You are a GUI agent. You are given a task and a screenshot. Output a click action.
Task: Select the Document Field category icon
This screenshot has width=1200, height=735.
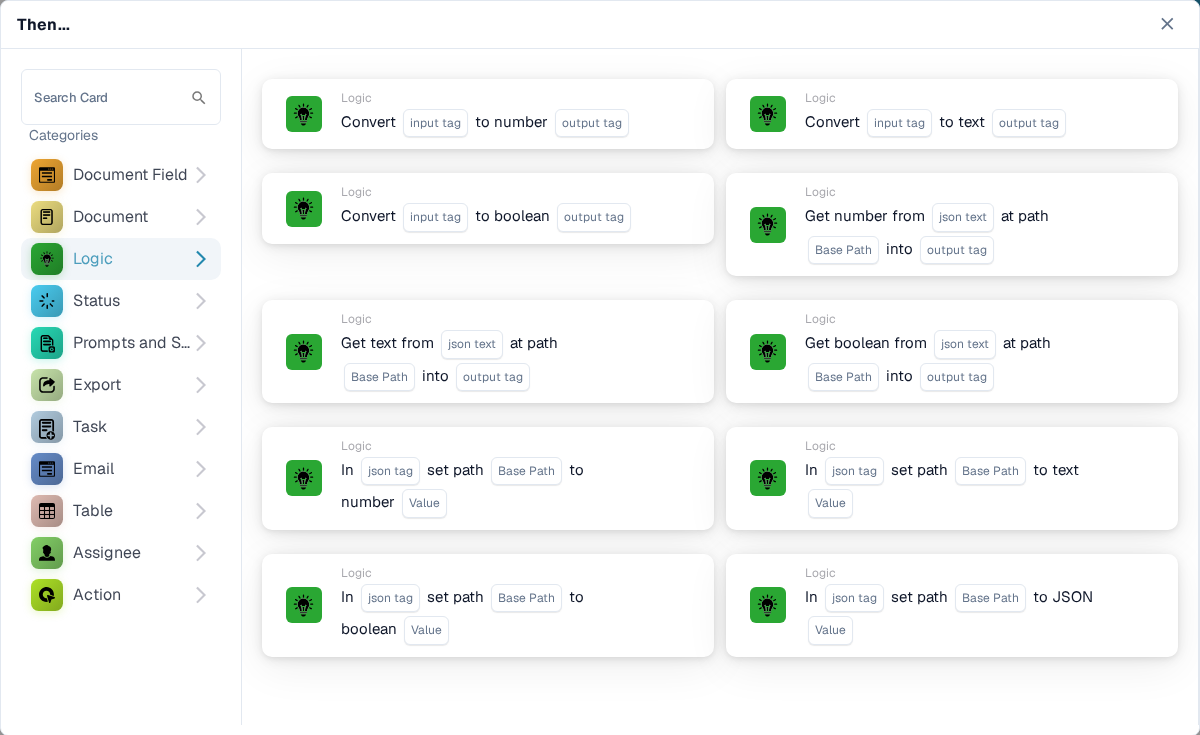[x=47, y=175]
